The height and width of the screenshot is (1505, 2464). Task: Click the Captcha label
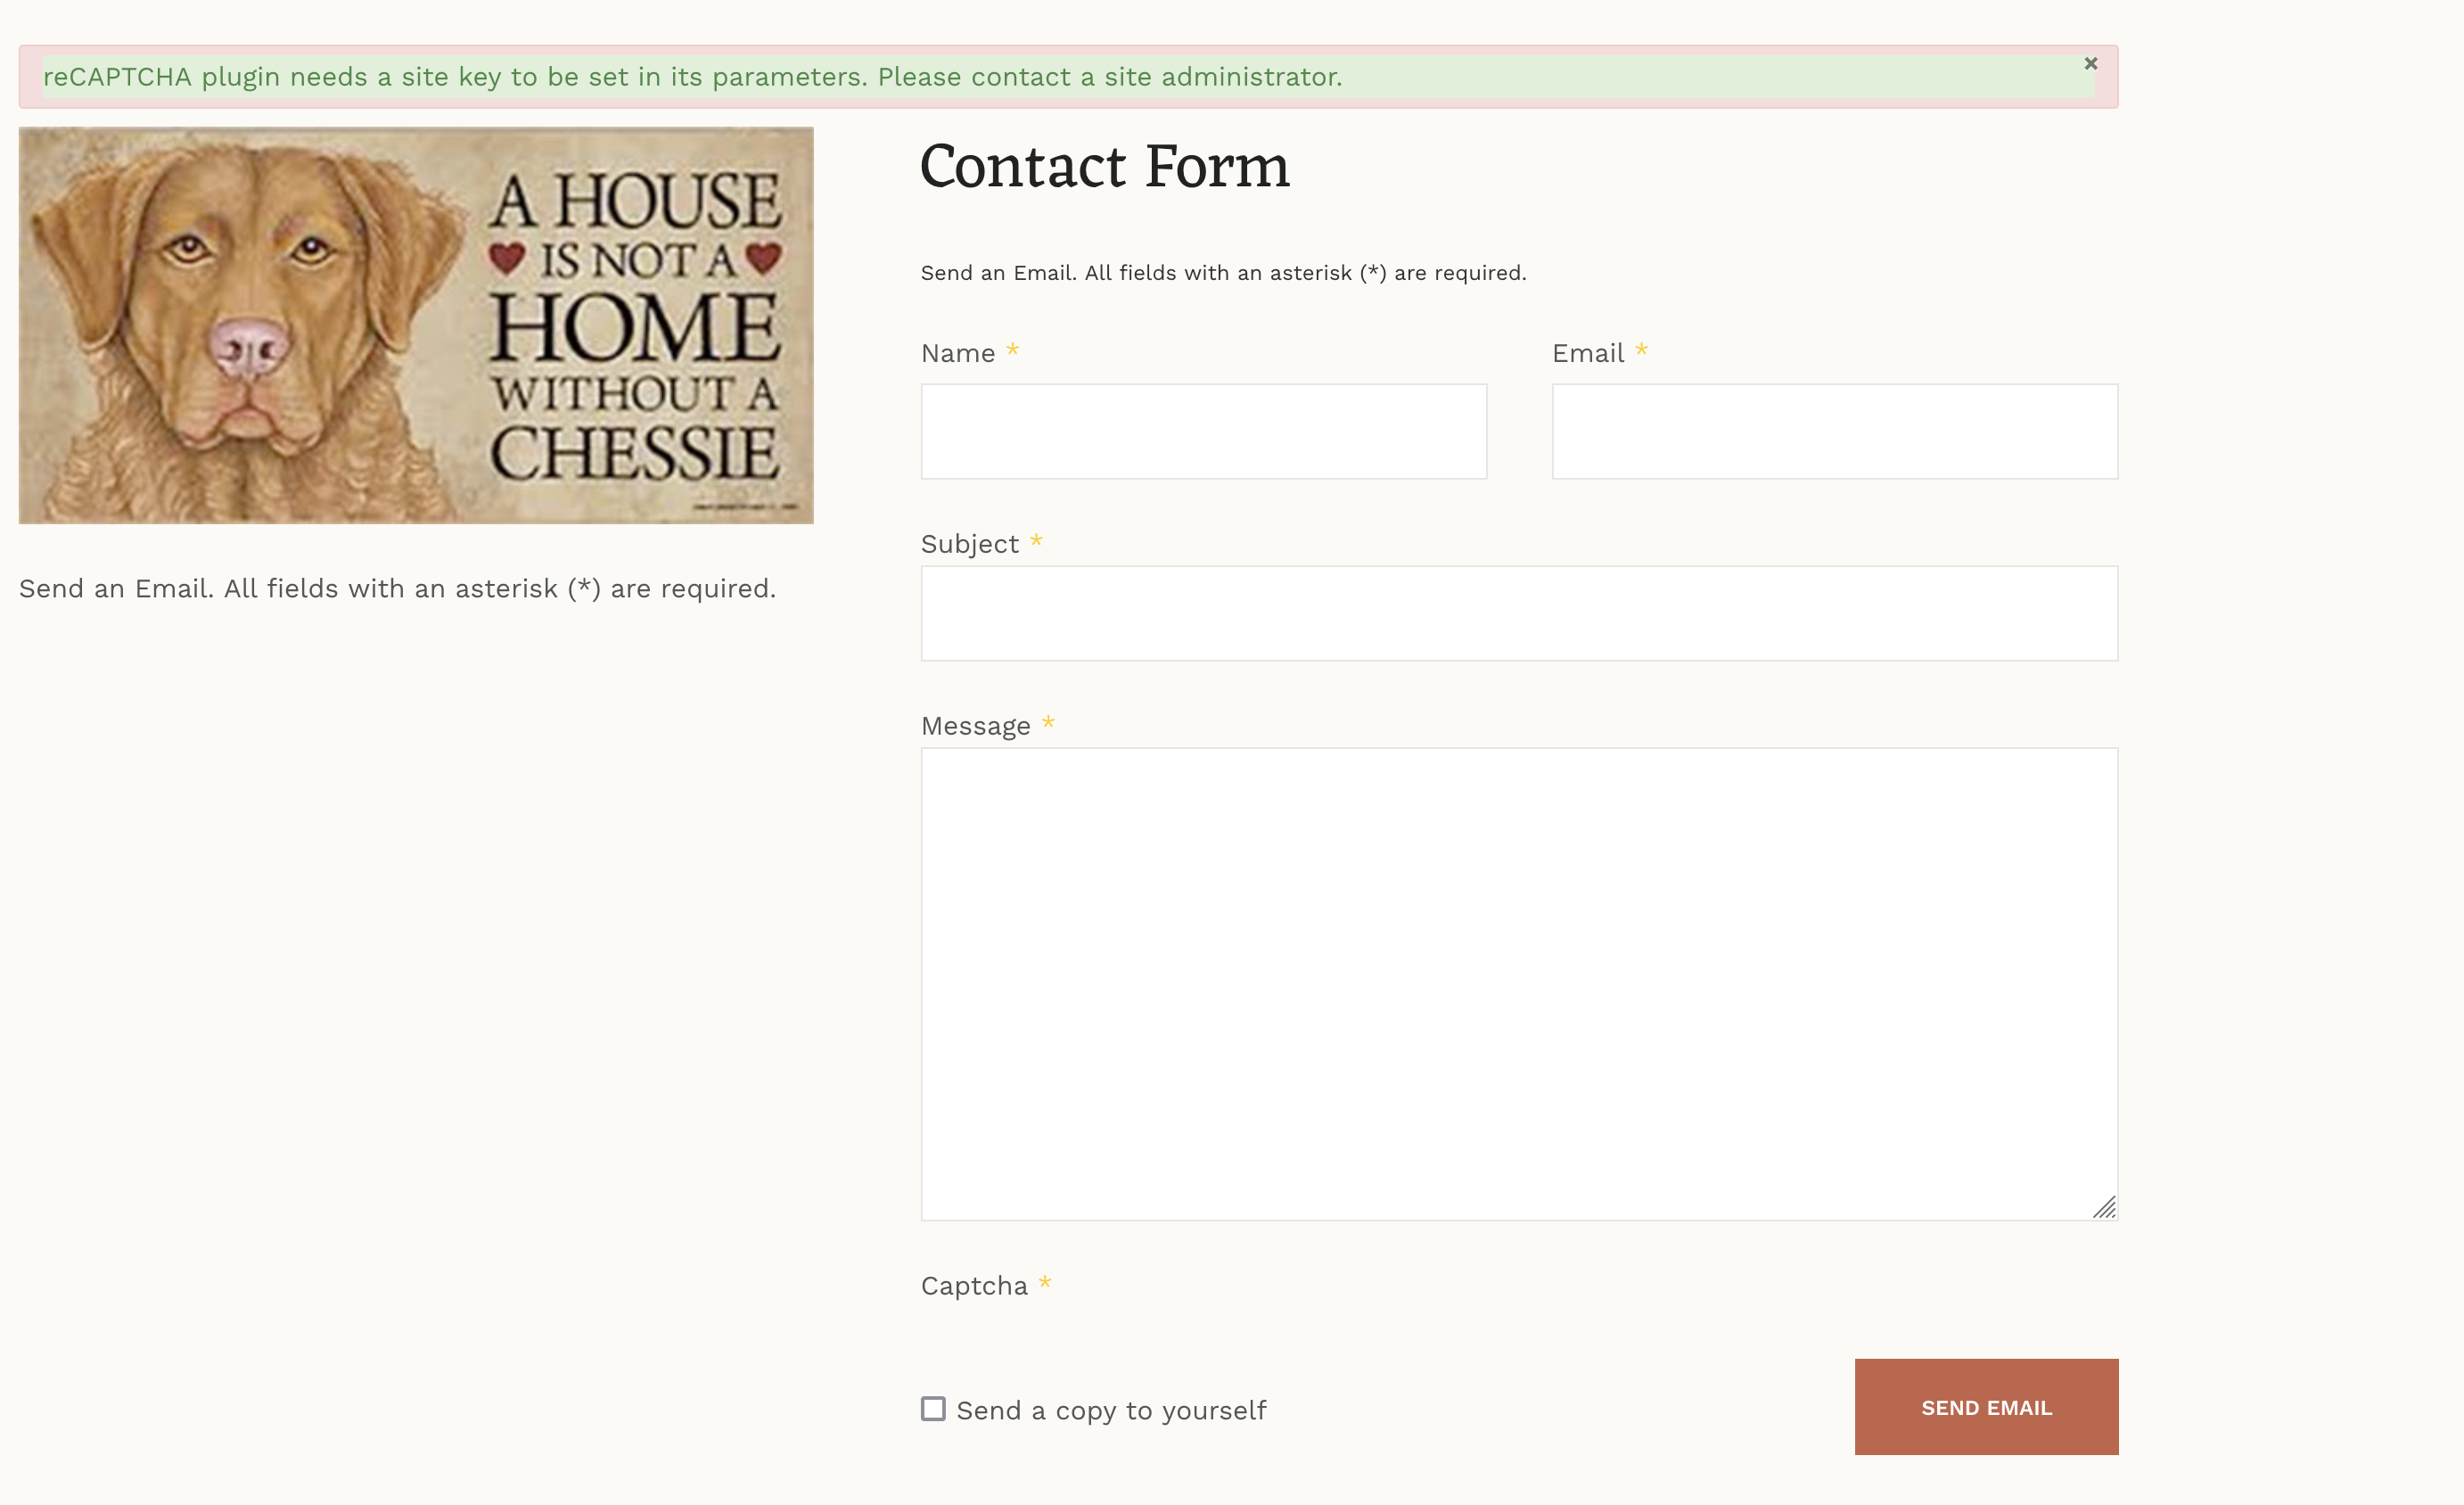pos(973,1286)
